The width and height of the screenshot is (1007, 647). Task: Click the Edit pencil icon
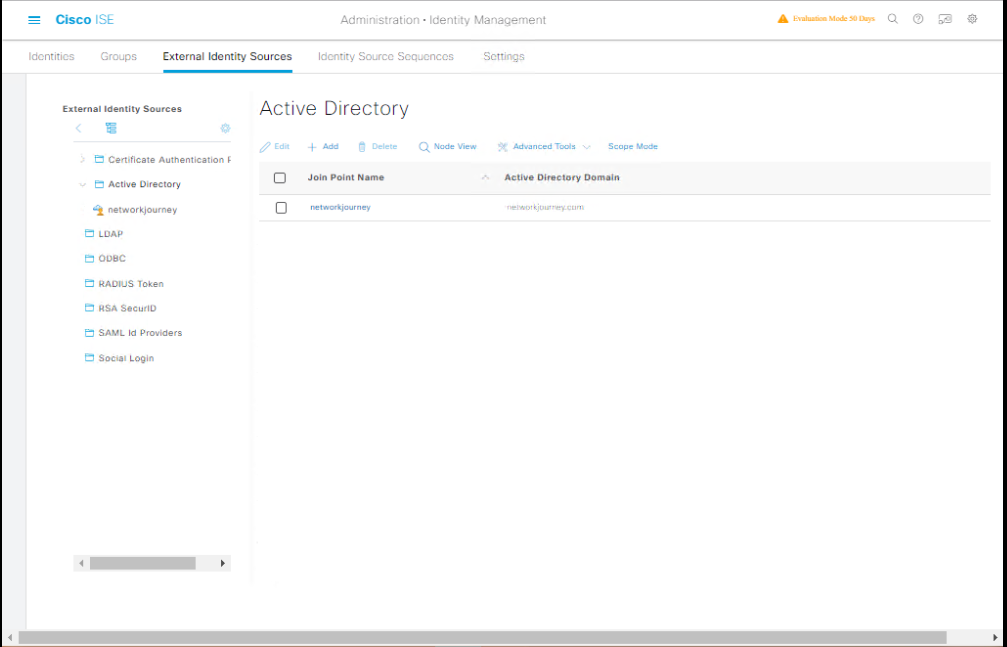tap(265, 147)
